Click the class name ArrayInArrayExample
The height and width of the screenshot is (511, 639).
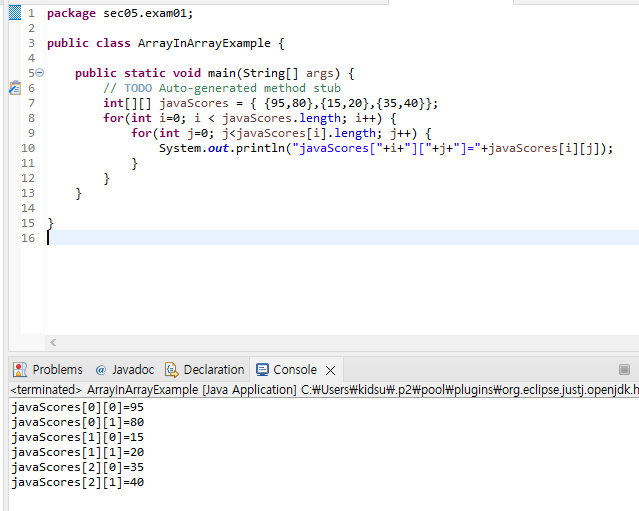click(204, 43)
